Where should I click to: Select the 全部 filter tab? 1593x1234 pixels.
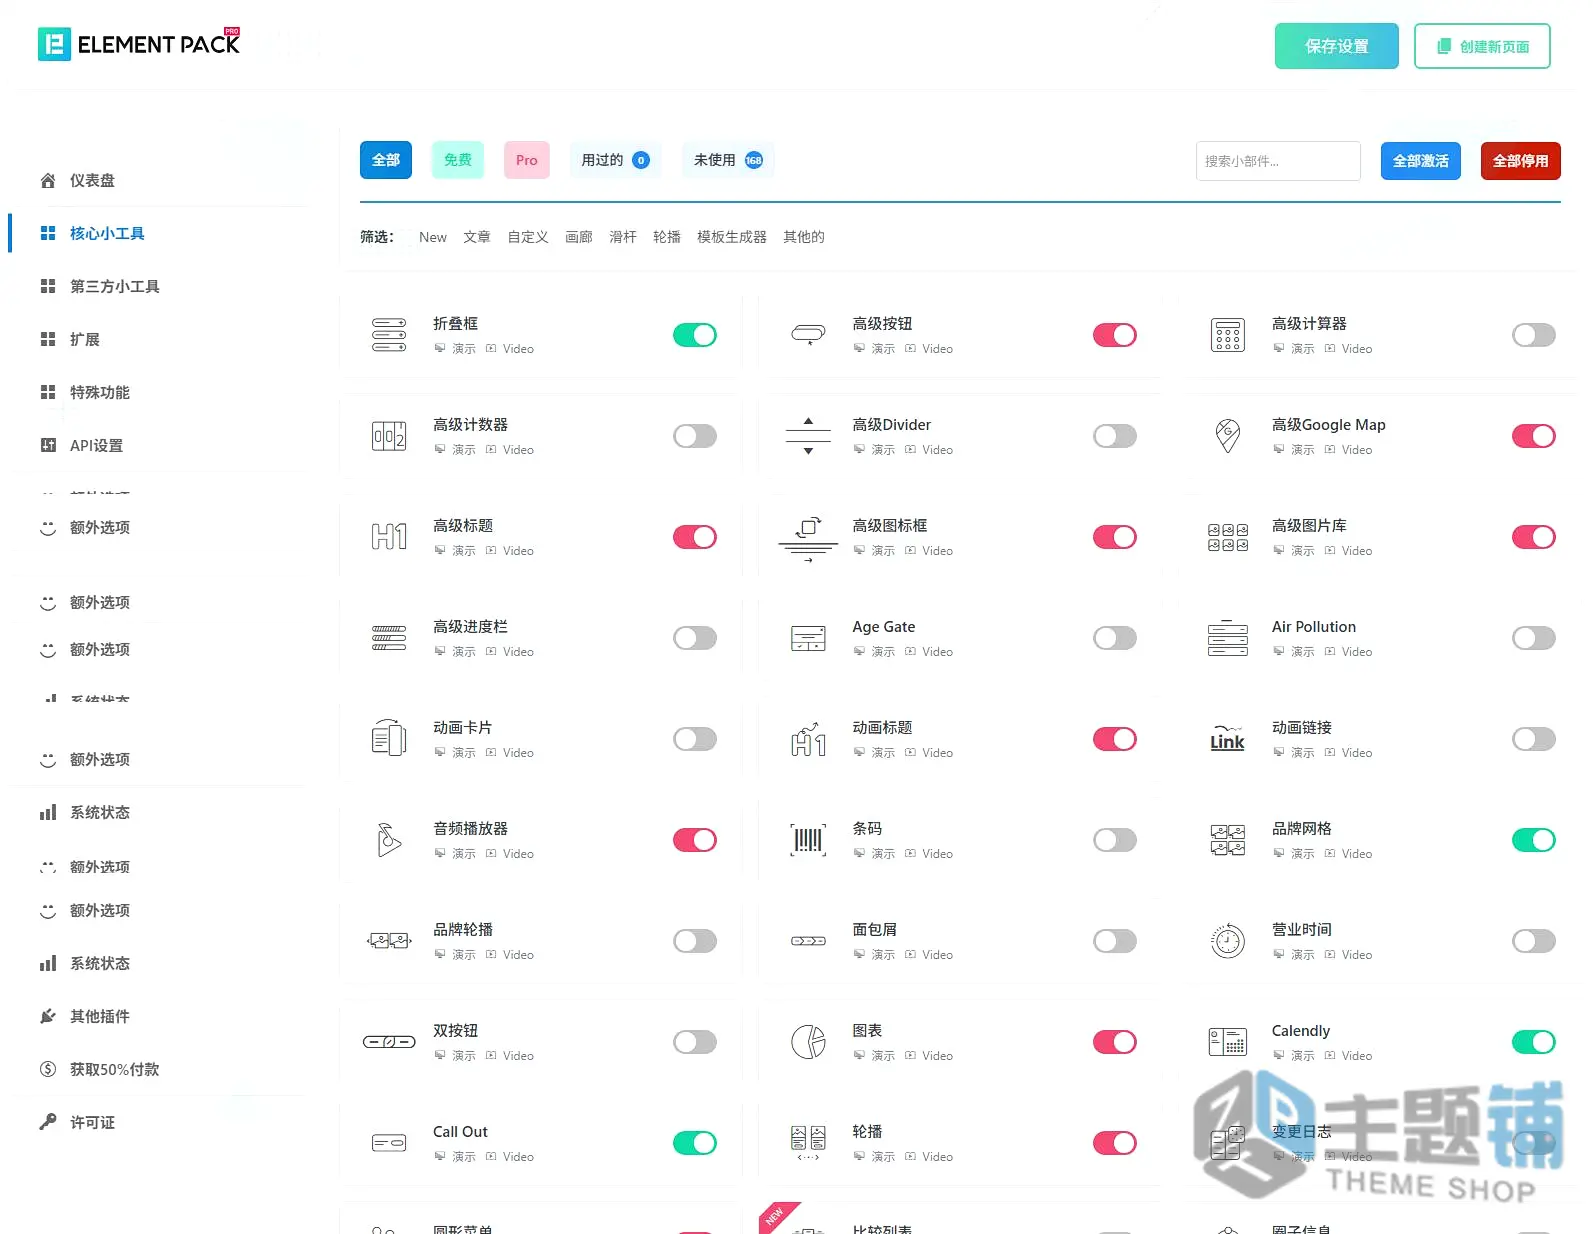pos(386,160)
